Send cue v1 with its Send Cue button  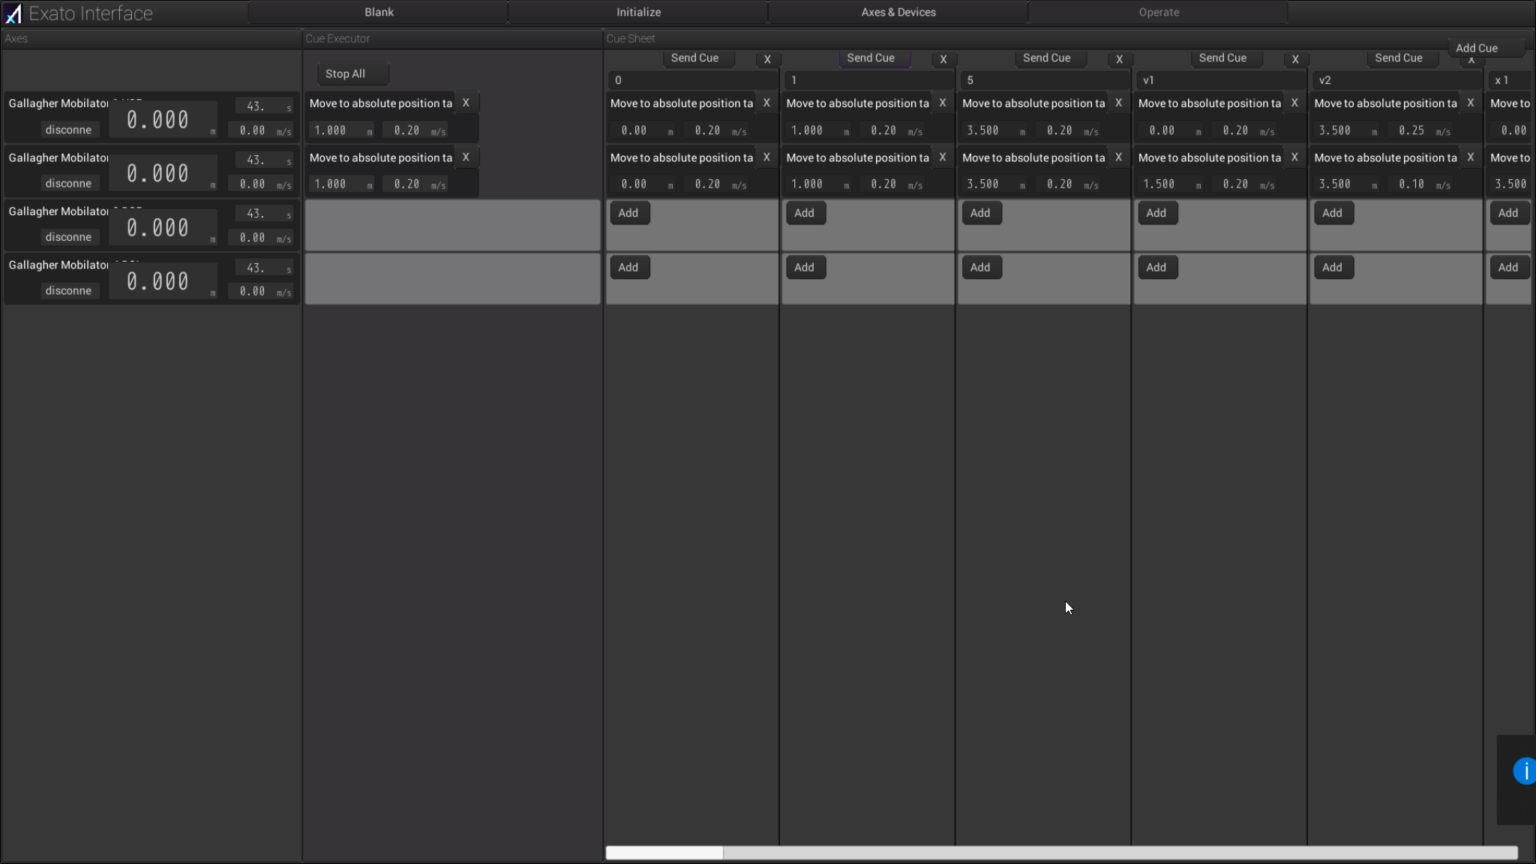(x=1224, y=58)
